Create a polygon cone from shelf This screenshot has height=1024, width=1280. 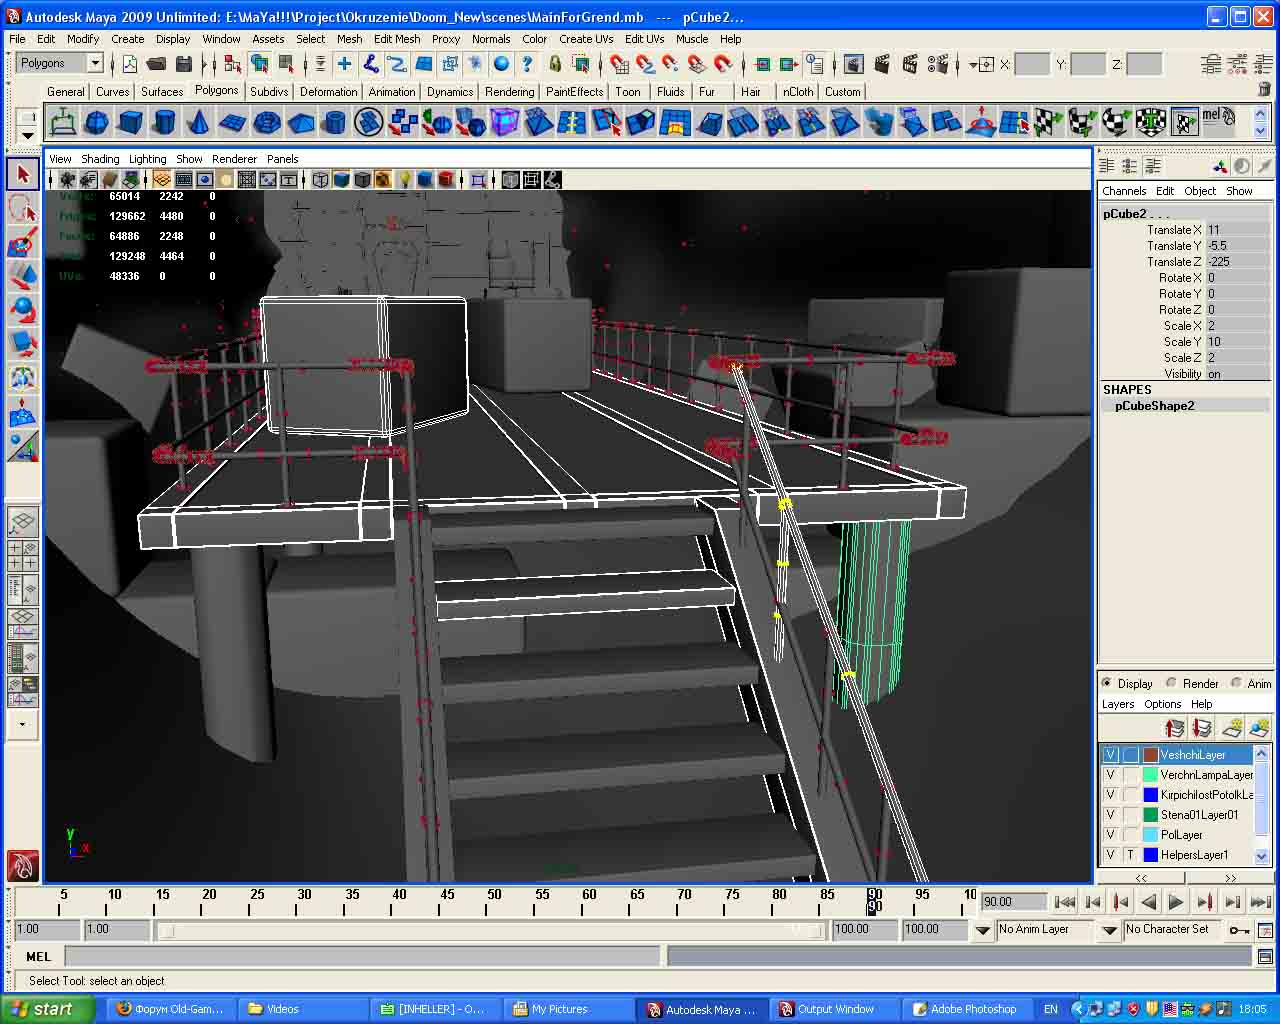(199, 123)
